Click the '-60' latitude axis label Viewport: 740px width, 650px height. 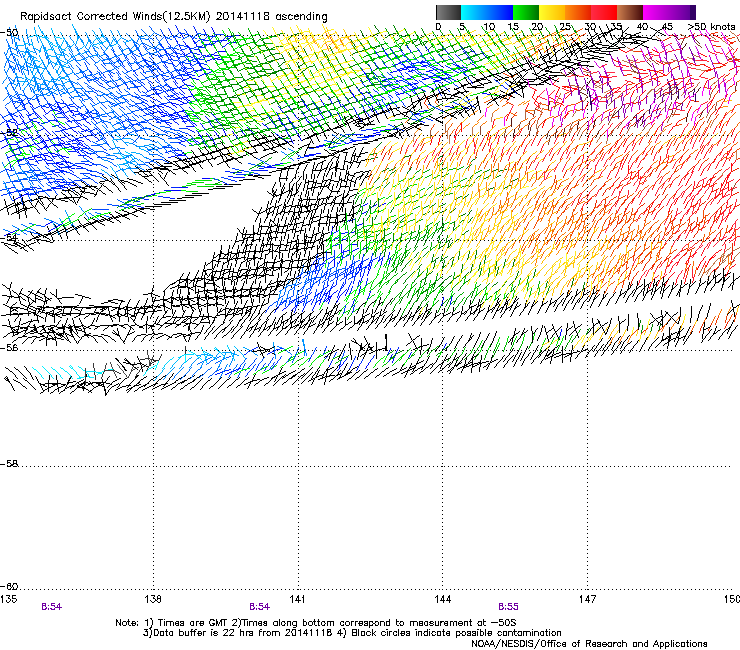click(9, 586)
